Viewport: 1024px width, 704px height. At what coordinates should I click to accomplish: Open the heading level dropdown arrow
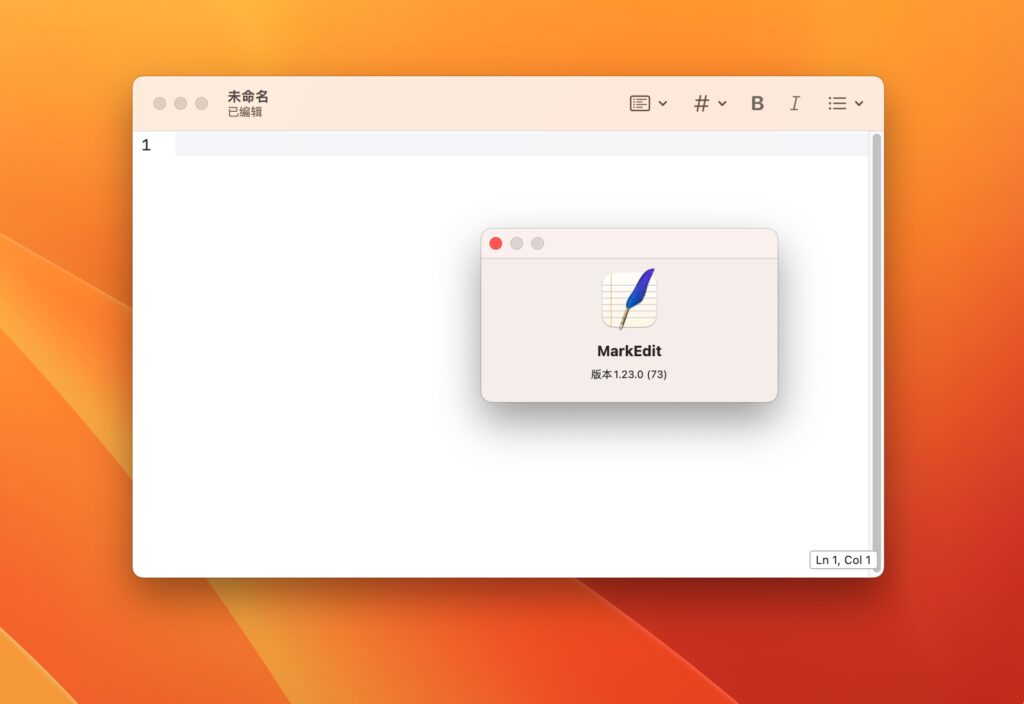[722, 103]
